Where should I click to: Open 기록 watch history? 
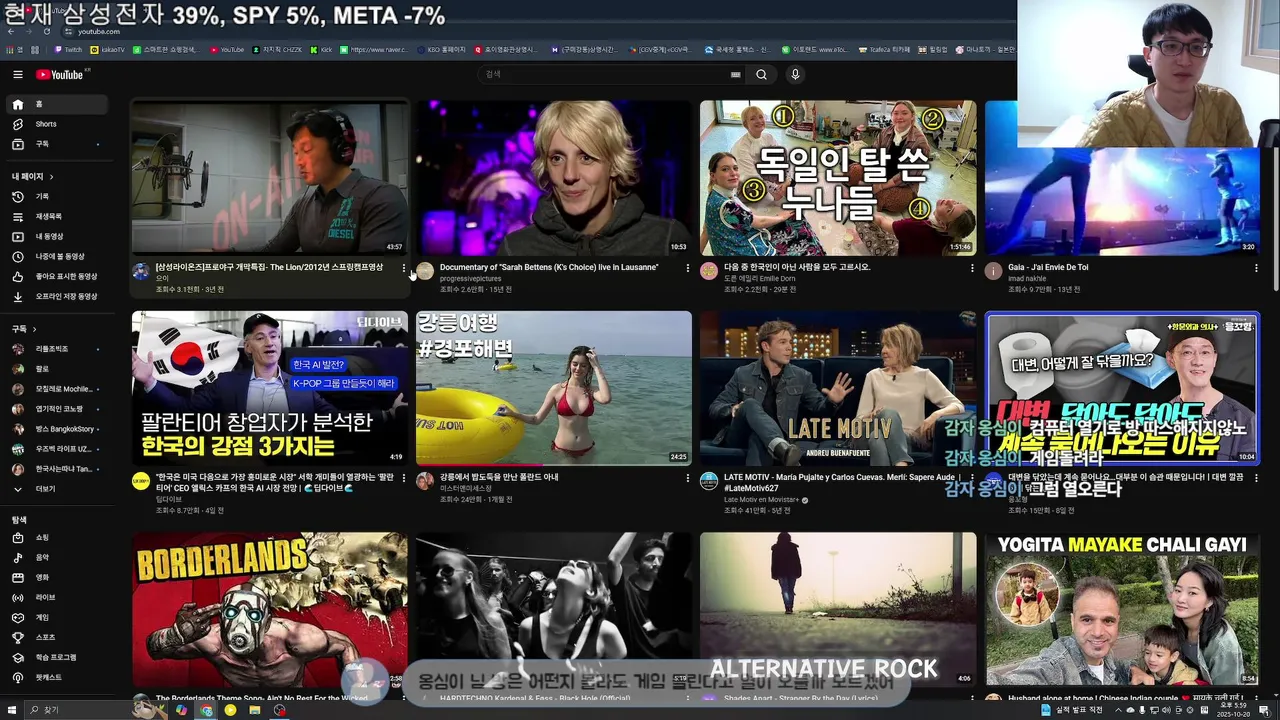57,197
